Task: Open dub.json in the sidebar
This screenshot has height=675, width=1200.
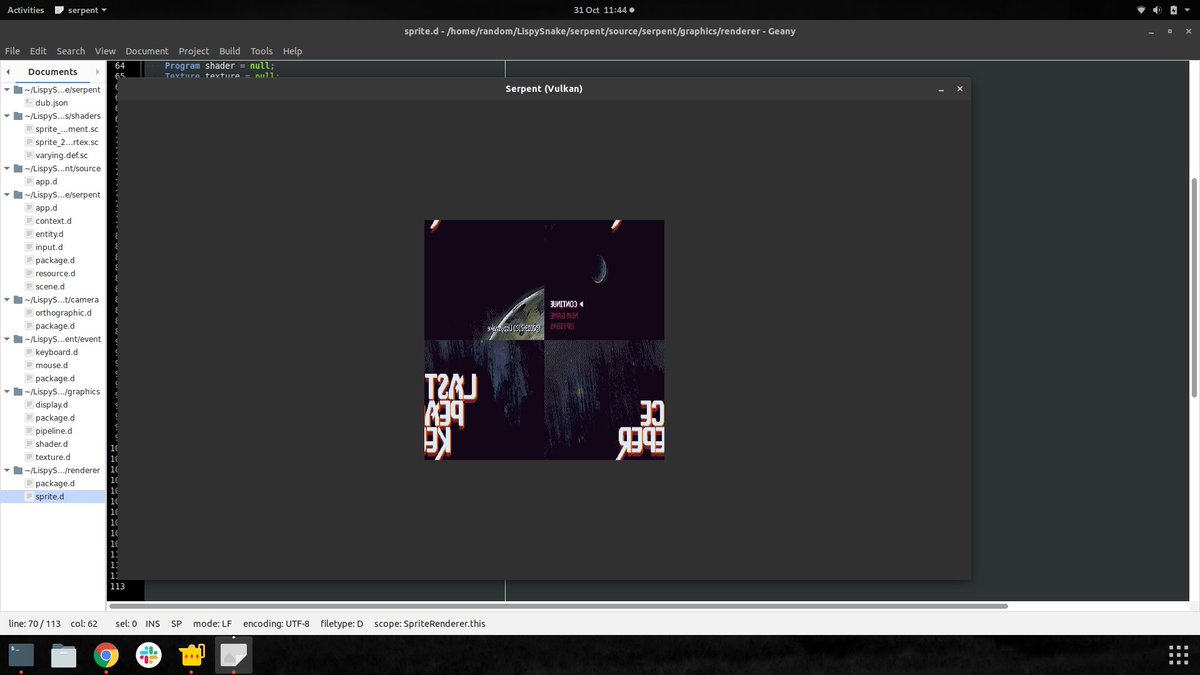Action: click(x=51, y=103)
